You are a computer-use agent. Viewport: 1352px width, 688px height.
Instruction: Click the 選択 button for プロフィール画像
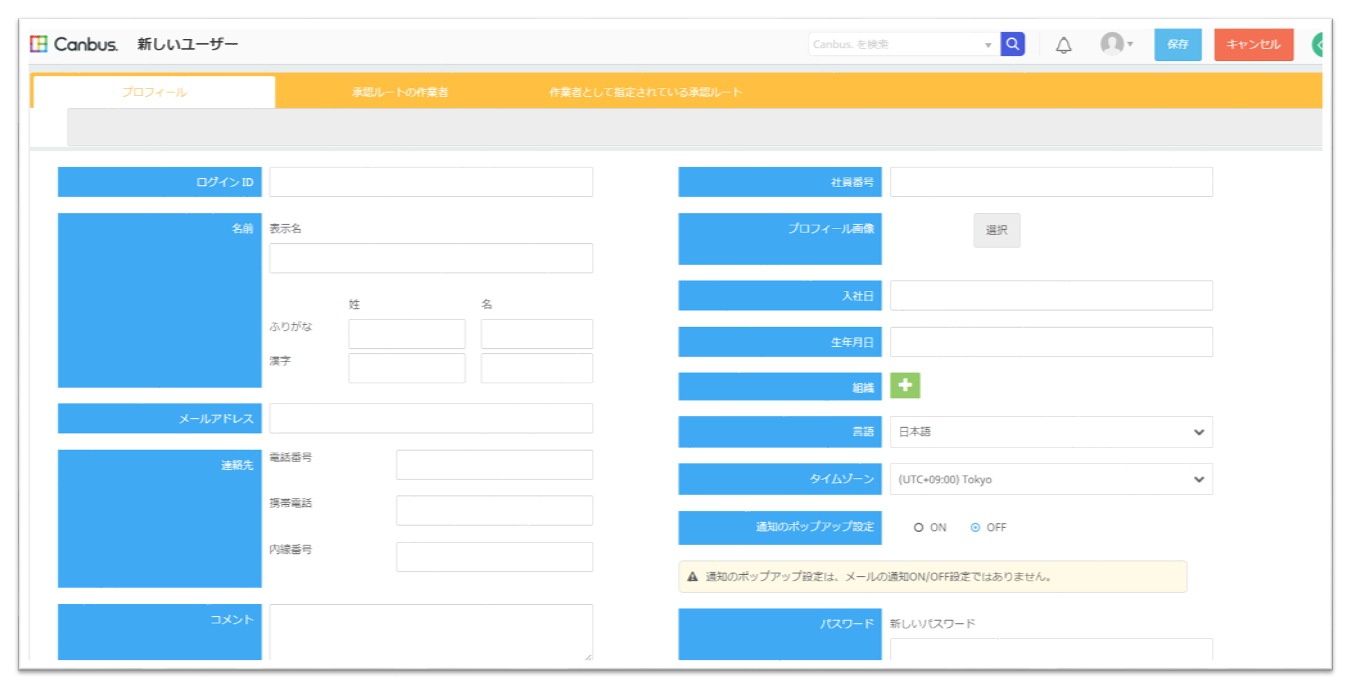pos(997,230)
